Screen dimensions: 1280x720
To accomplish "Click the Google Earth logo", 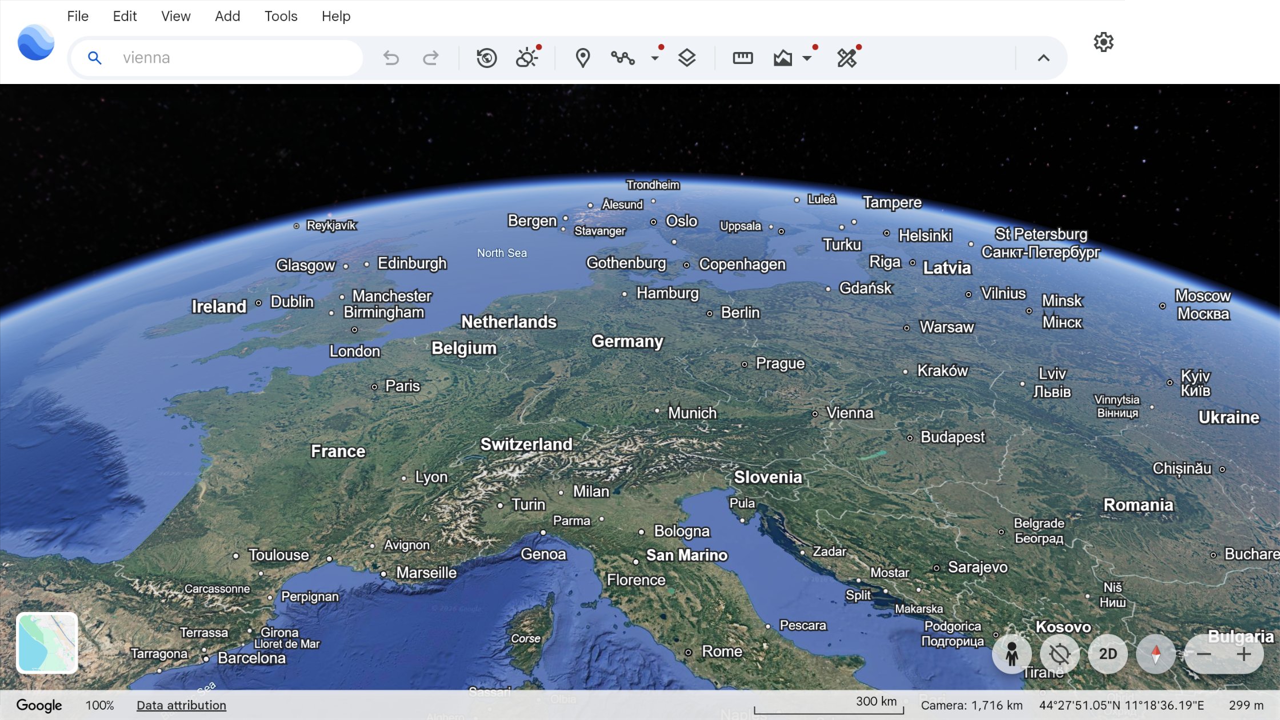I will (36, 43).
